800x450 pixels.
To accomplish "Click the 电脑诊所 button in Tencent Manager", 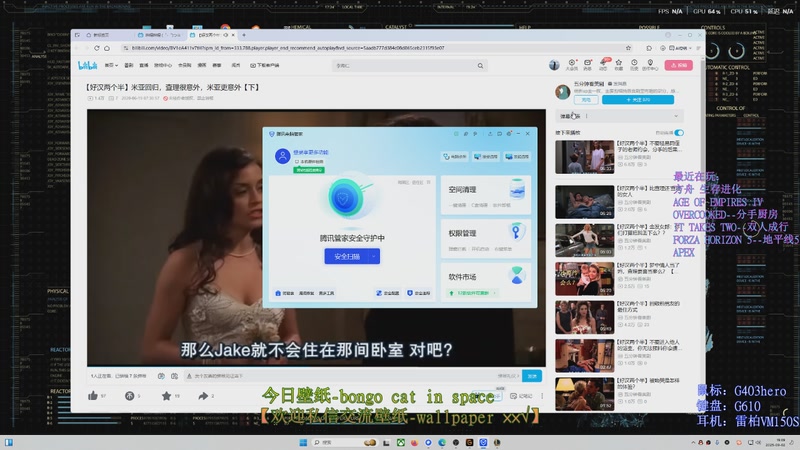I will (455, 157).
